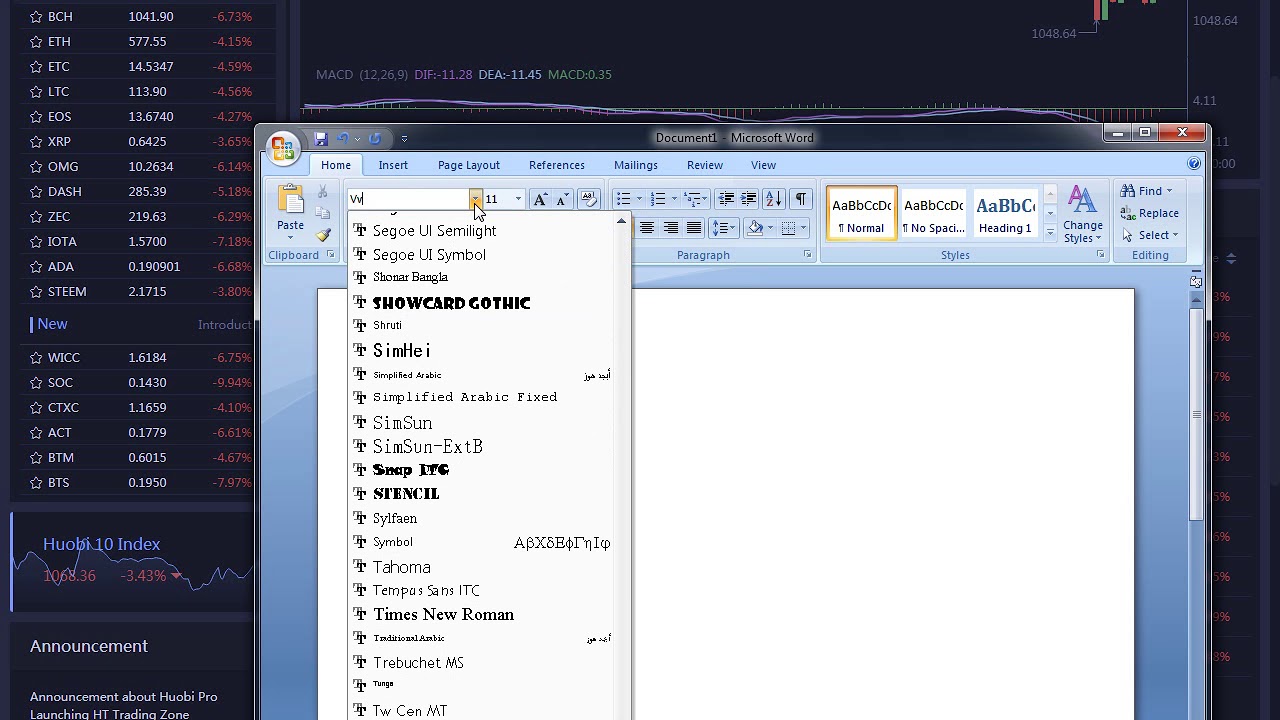Open the font size dropdown
Screen dimensions: 1280x720
click(x=518, y=199)
